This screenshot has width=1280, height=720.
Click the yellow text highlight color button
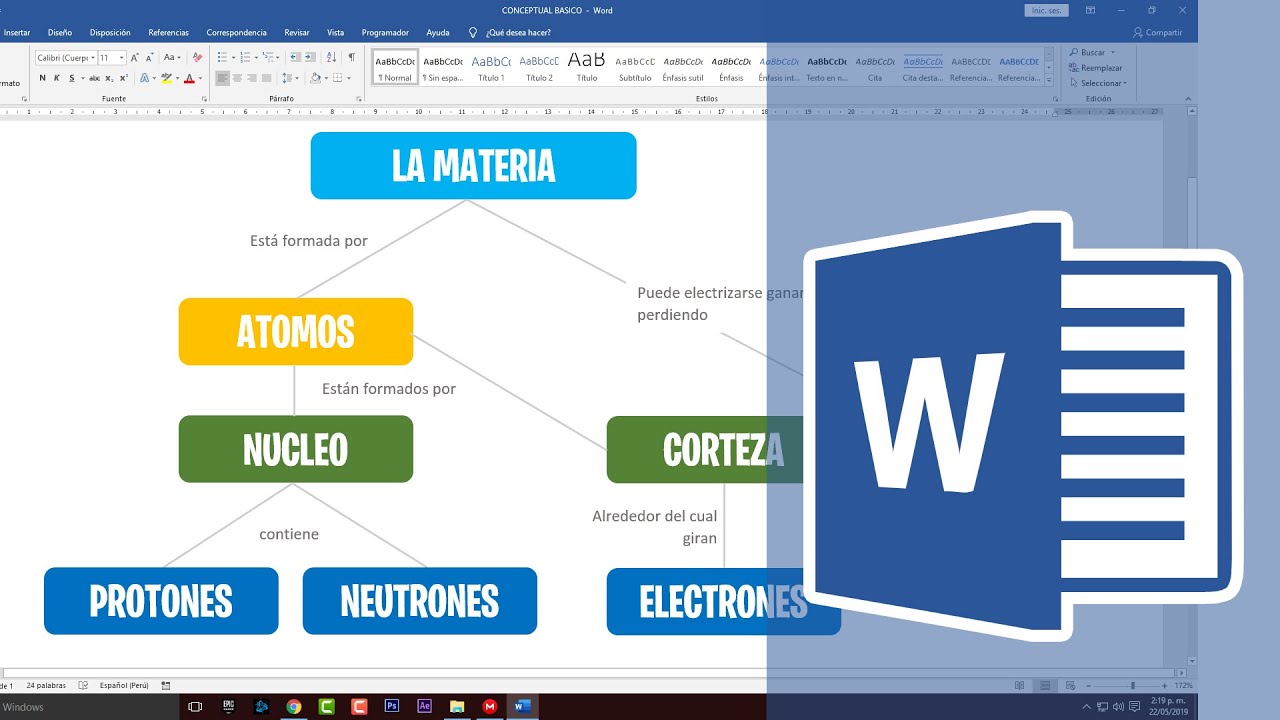(166, 78)
